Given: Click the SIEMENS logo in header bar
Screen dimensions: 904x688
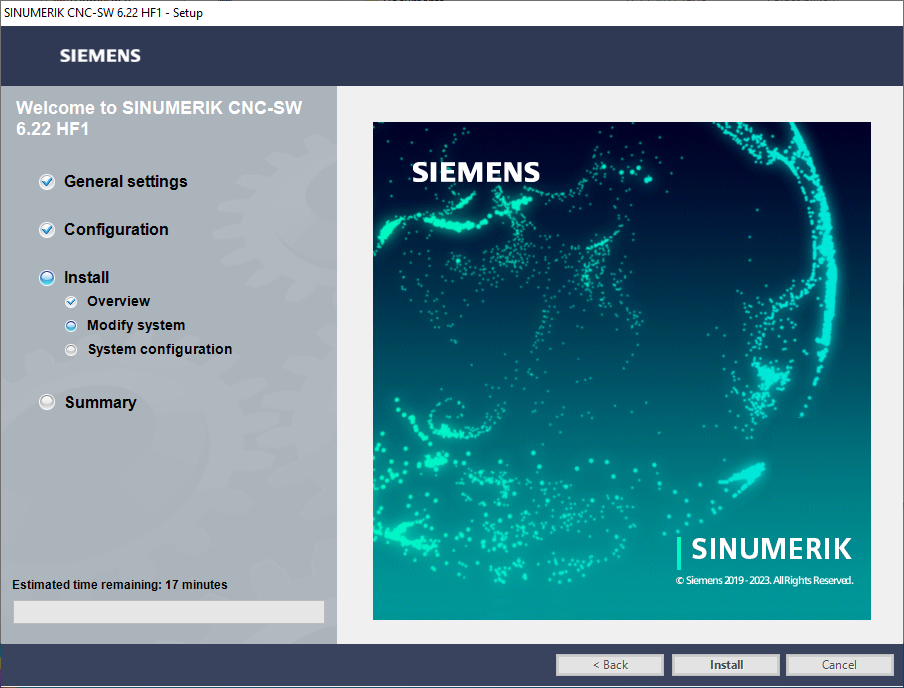Looking at the screenshot, I should tap(100, 56).
